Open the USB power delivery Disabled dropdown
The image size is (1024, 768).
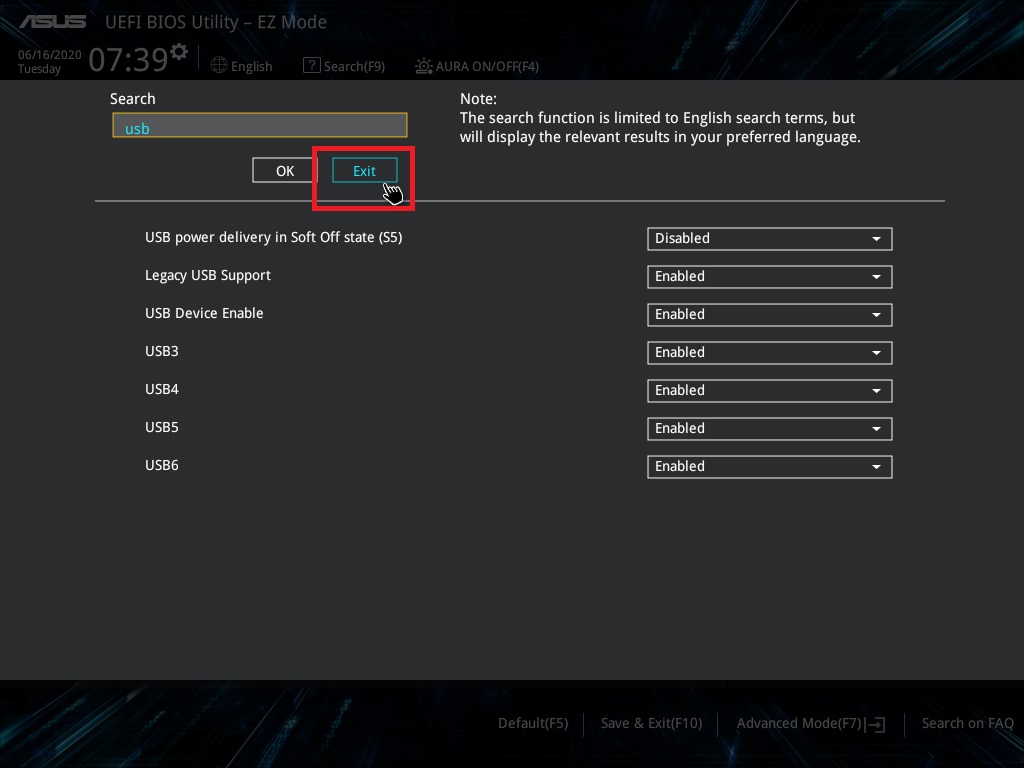769,238
